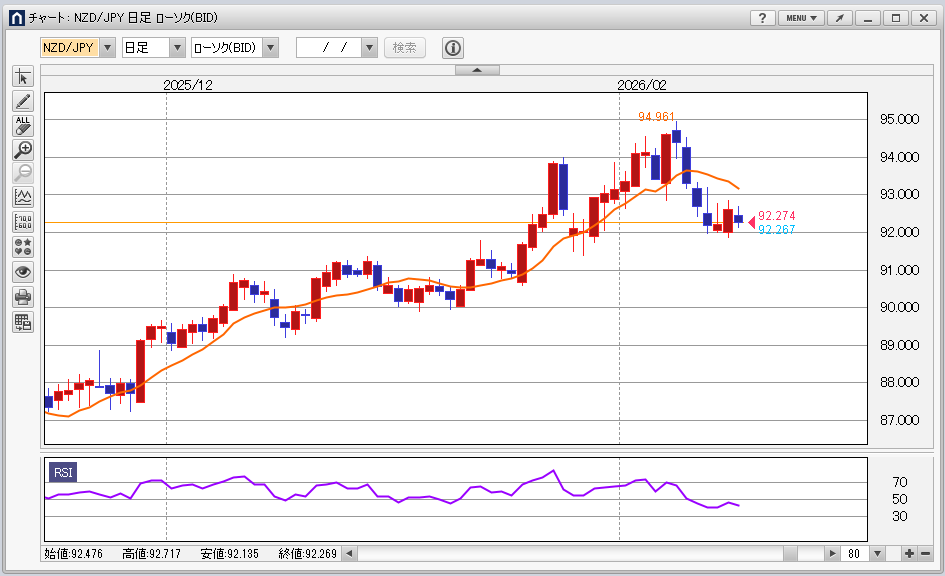
Task: Click the horizontal scrollbar thumb
Action: (790, 553)
